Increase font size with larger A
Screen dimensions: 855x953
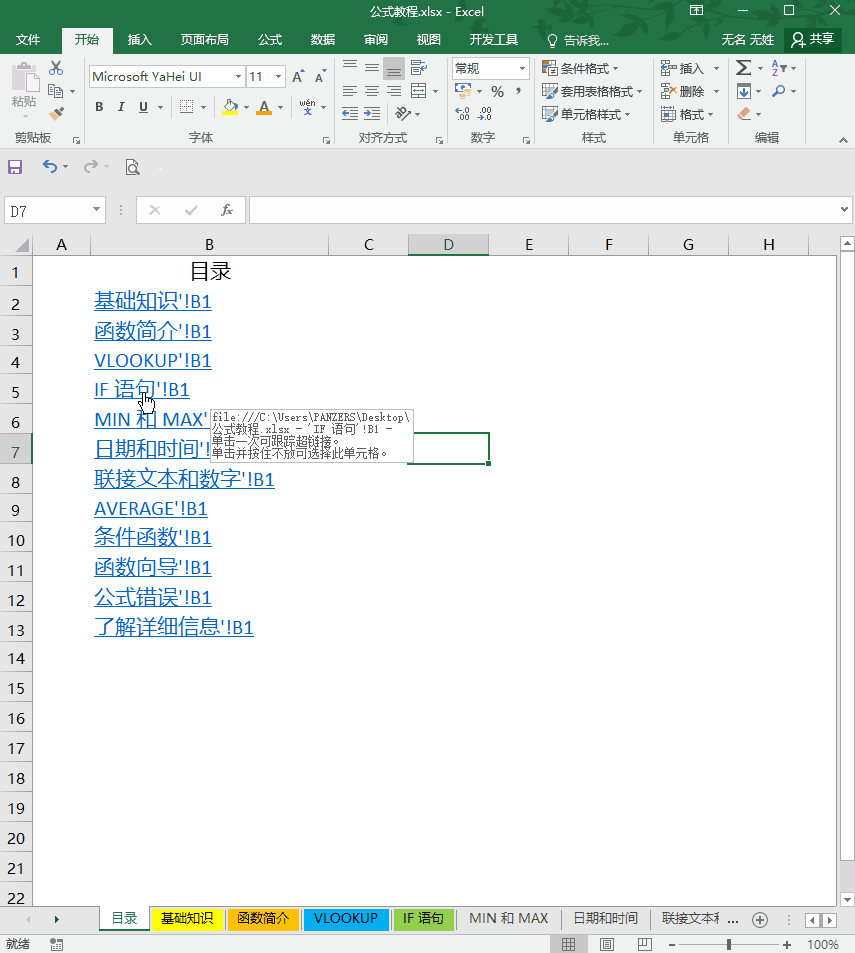pyautogui.click(x=298, y=77)
